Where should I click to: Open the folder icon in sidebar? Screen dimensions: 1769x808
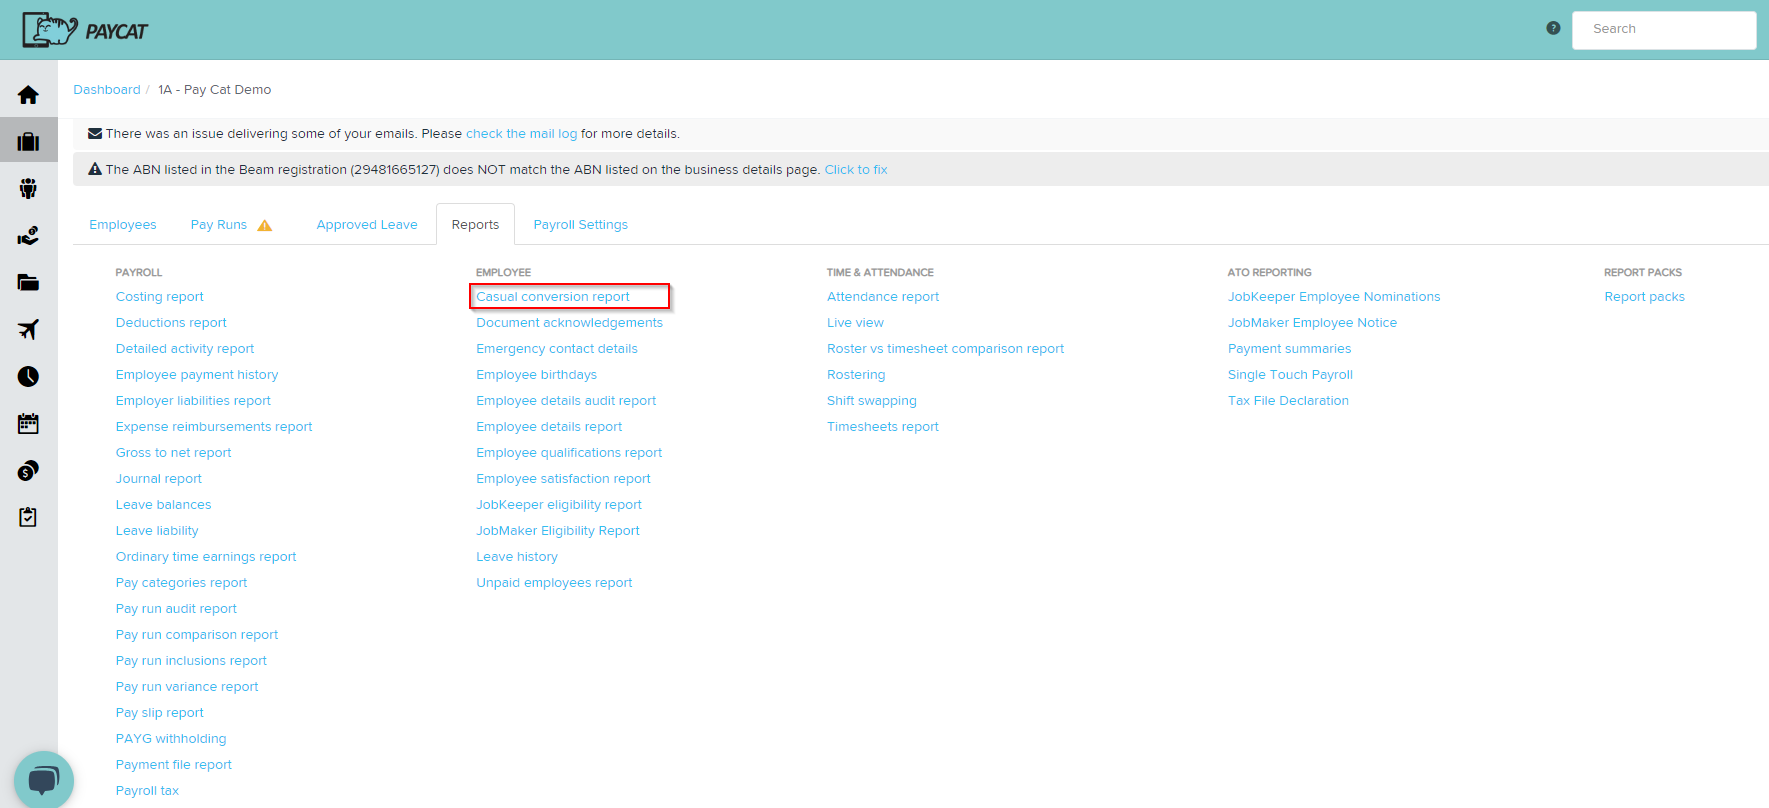28,283
